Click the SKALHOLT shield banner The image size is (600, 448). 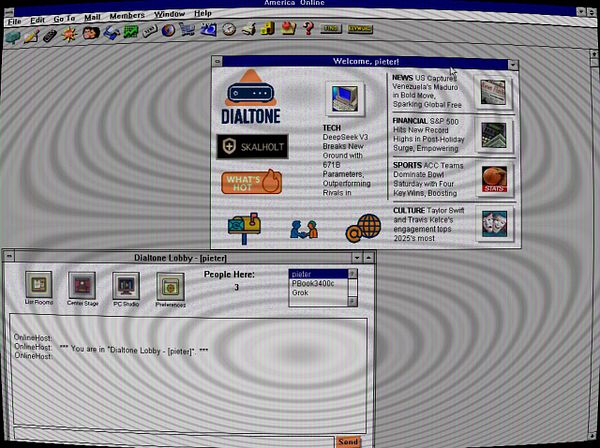(x=252, y=147)
